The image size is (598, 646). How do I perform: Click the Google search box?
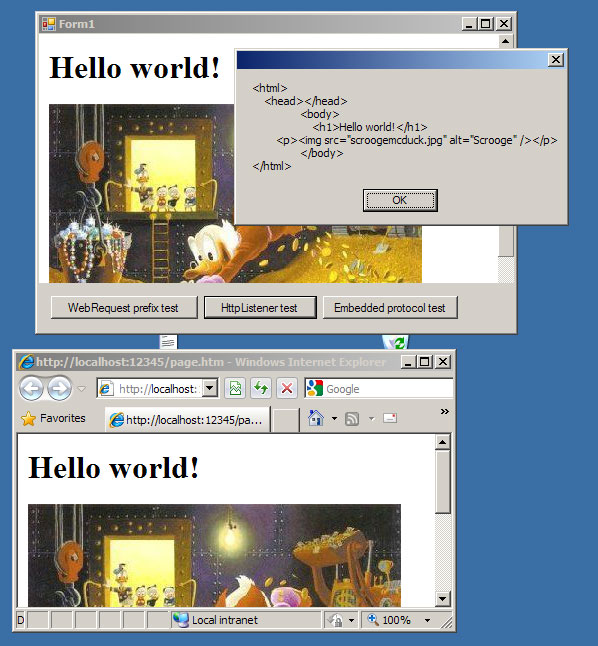coord(379,389)
